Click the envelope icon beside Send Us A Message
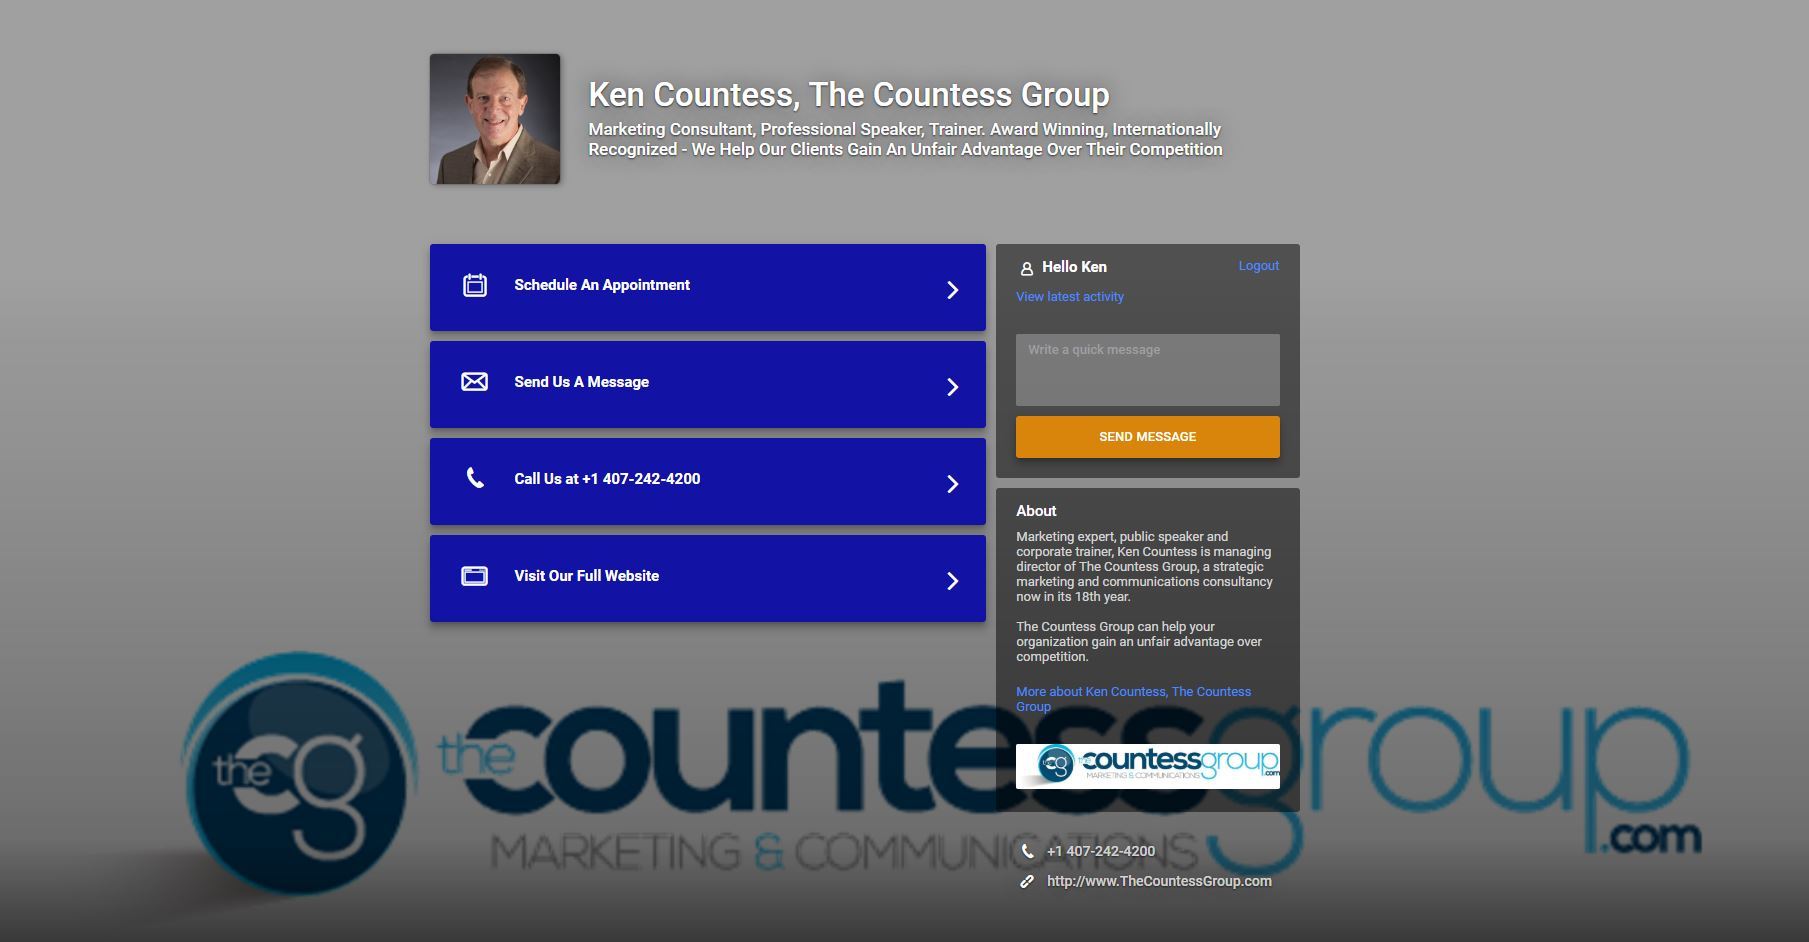Viewport: 1809px width, 942px height. [475, 382]
